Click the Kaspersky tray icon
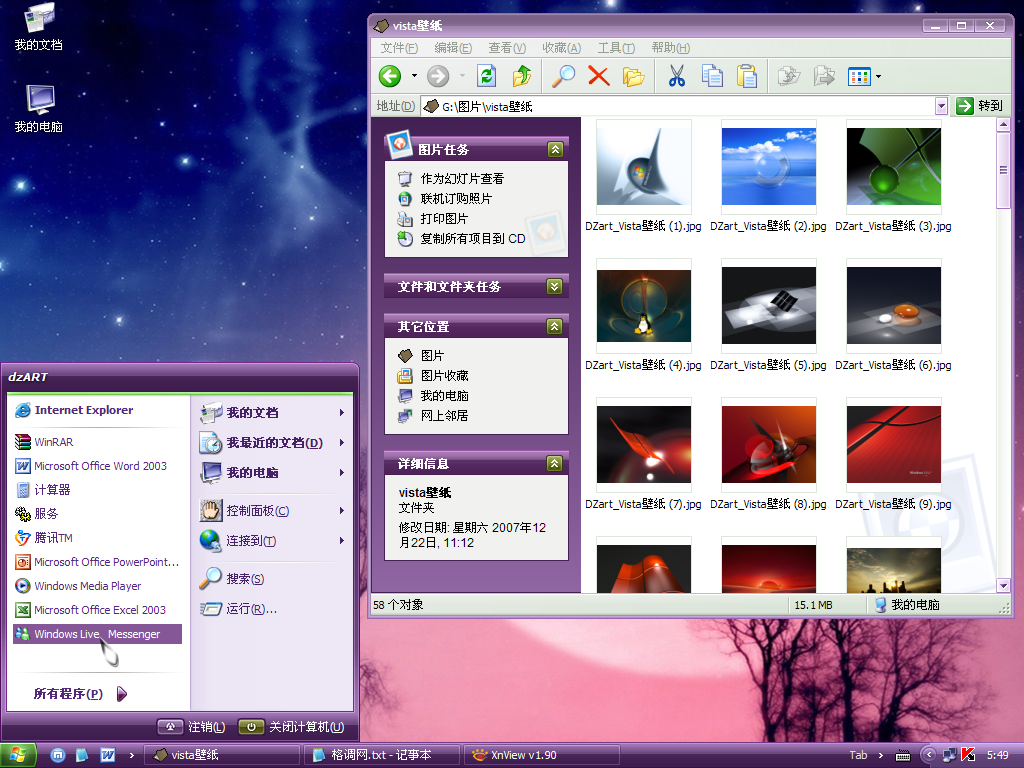 tap(968, 755)
